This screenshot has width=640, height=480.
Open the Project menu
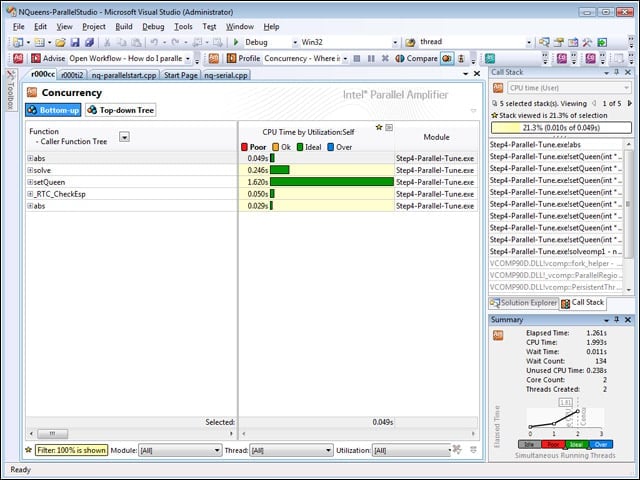pyautogui.click(x=94, y=27)
